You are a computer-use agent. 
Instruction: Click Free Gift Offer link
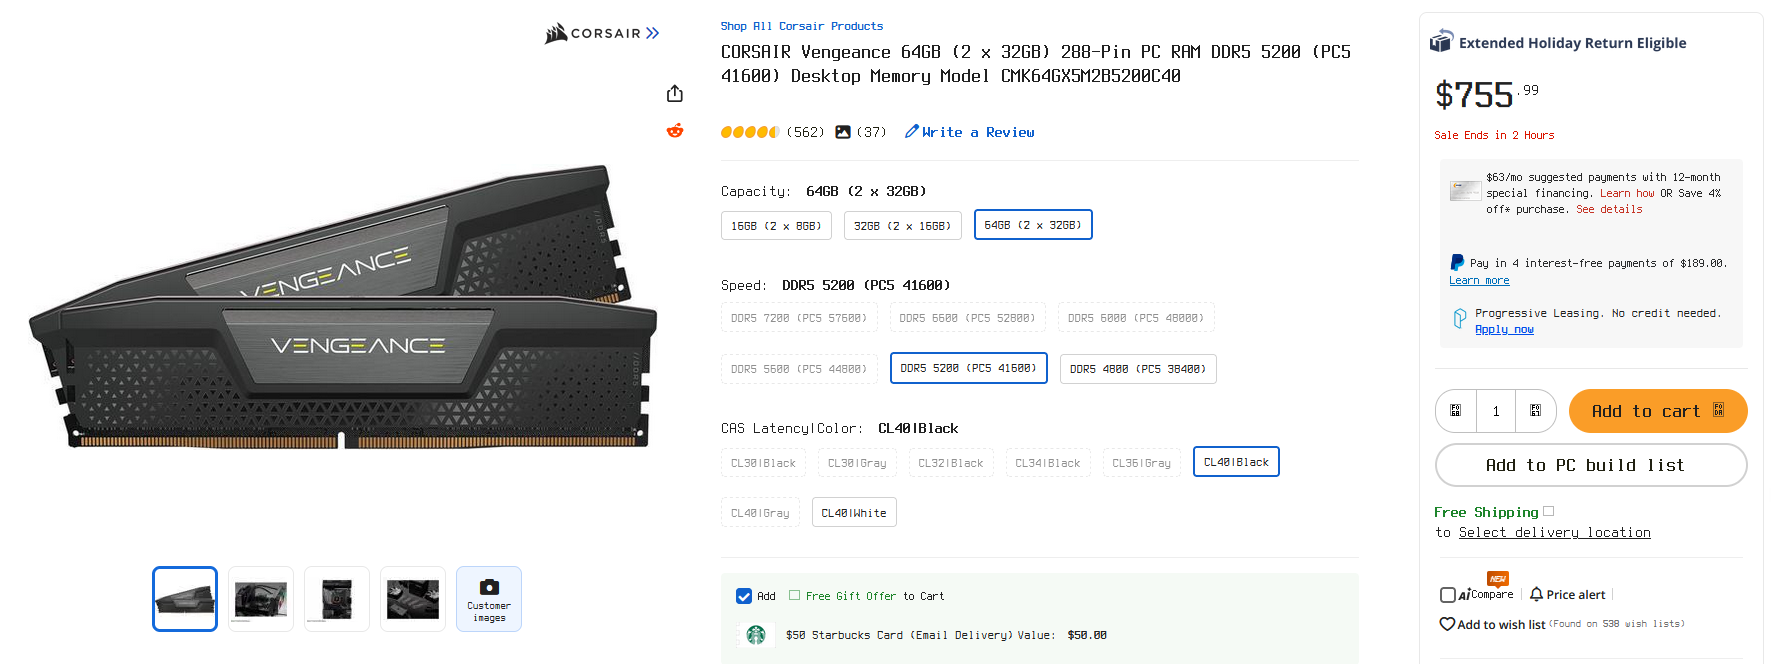(851, 596)
